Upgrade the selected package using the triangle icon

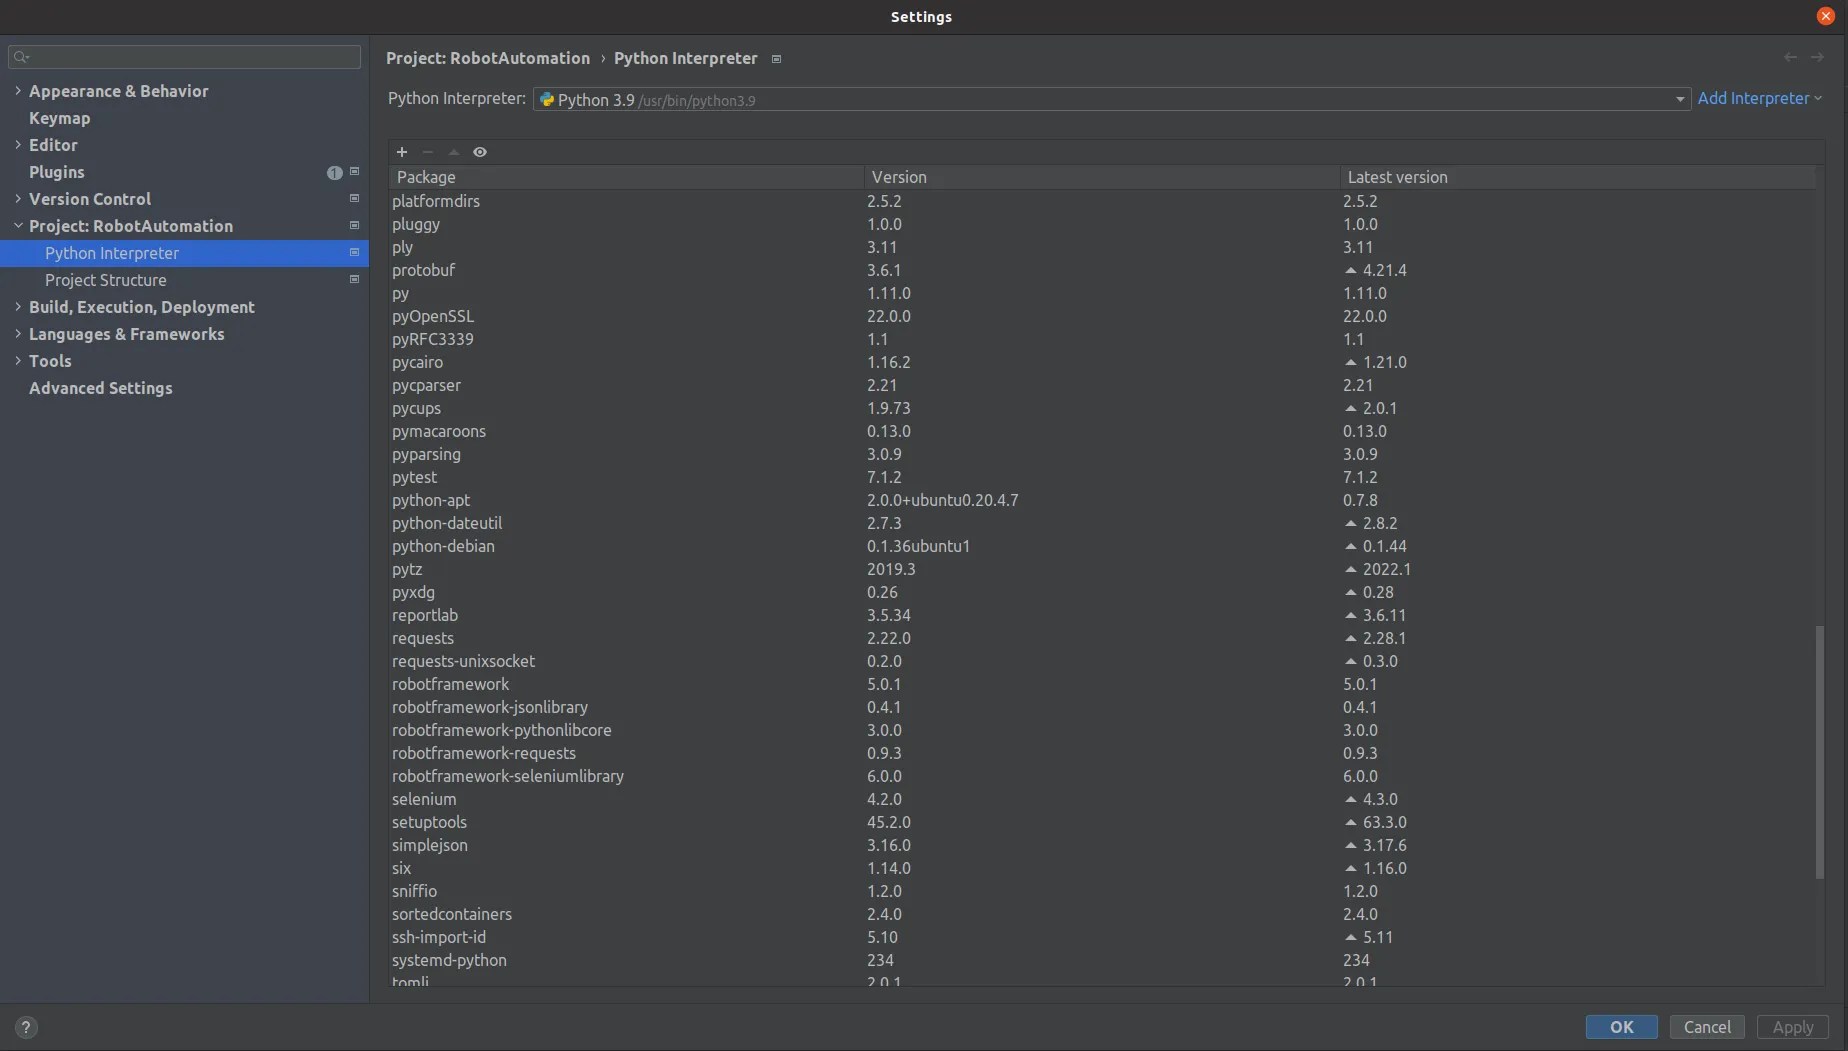[454, 151]
